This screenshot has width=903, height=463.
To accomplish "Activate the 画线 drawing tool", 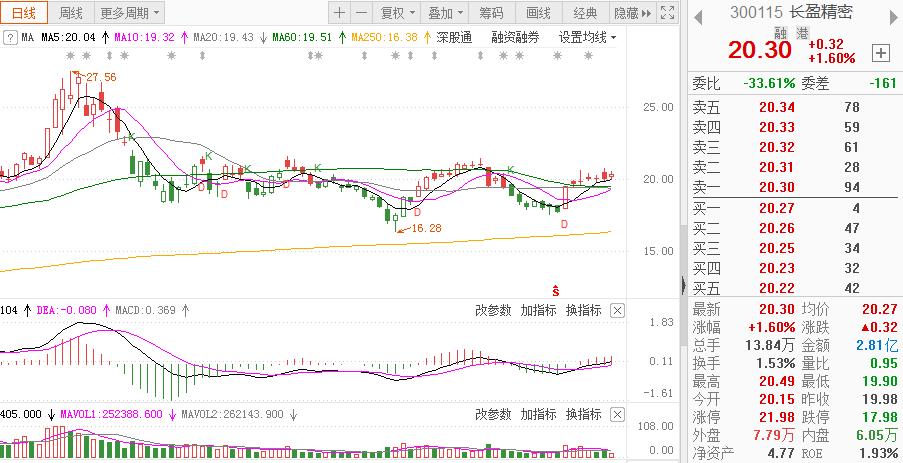I will pos(538,12).
